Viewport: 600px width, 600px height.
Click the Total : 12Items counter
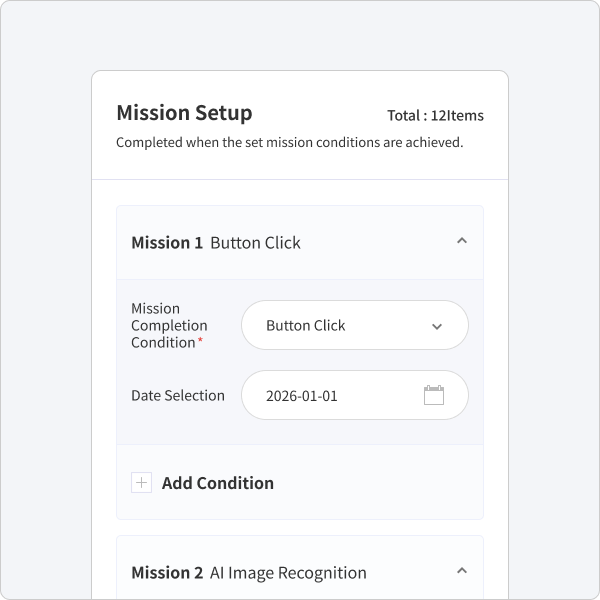point(435,115)
